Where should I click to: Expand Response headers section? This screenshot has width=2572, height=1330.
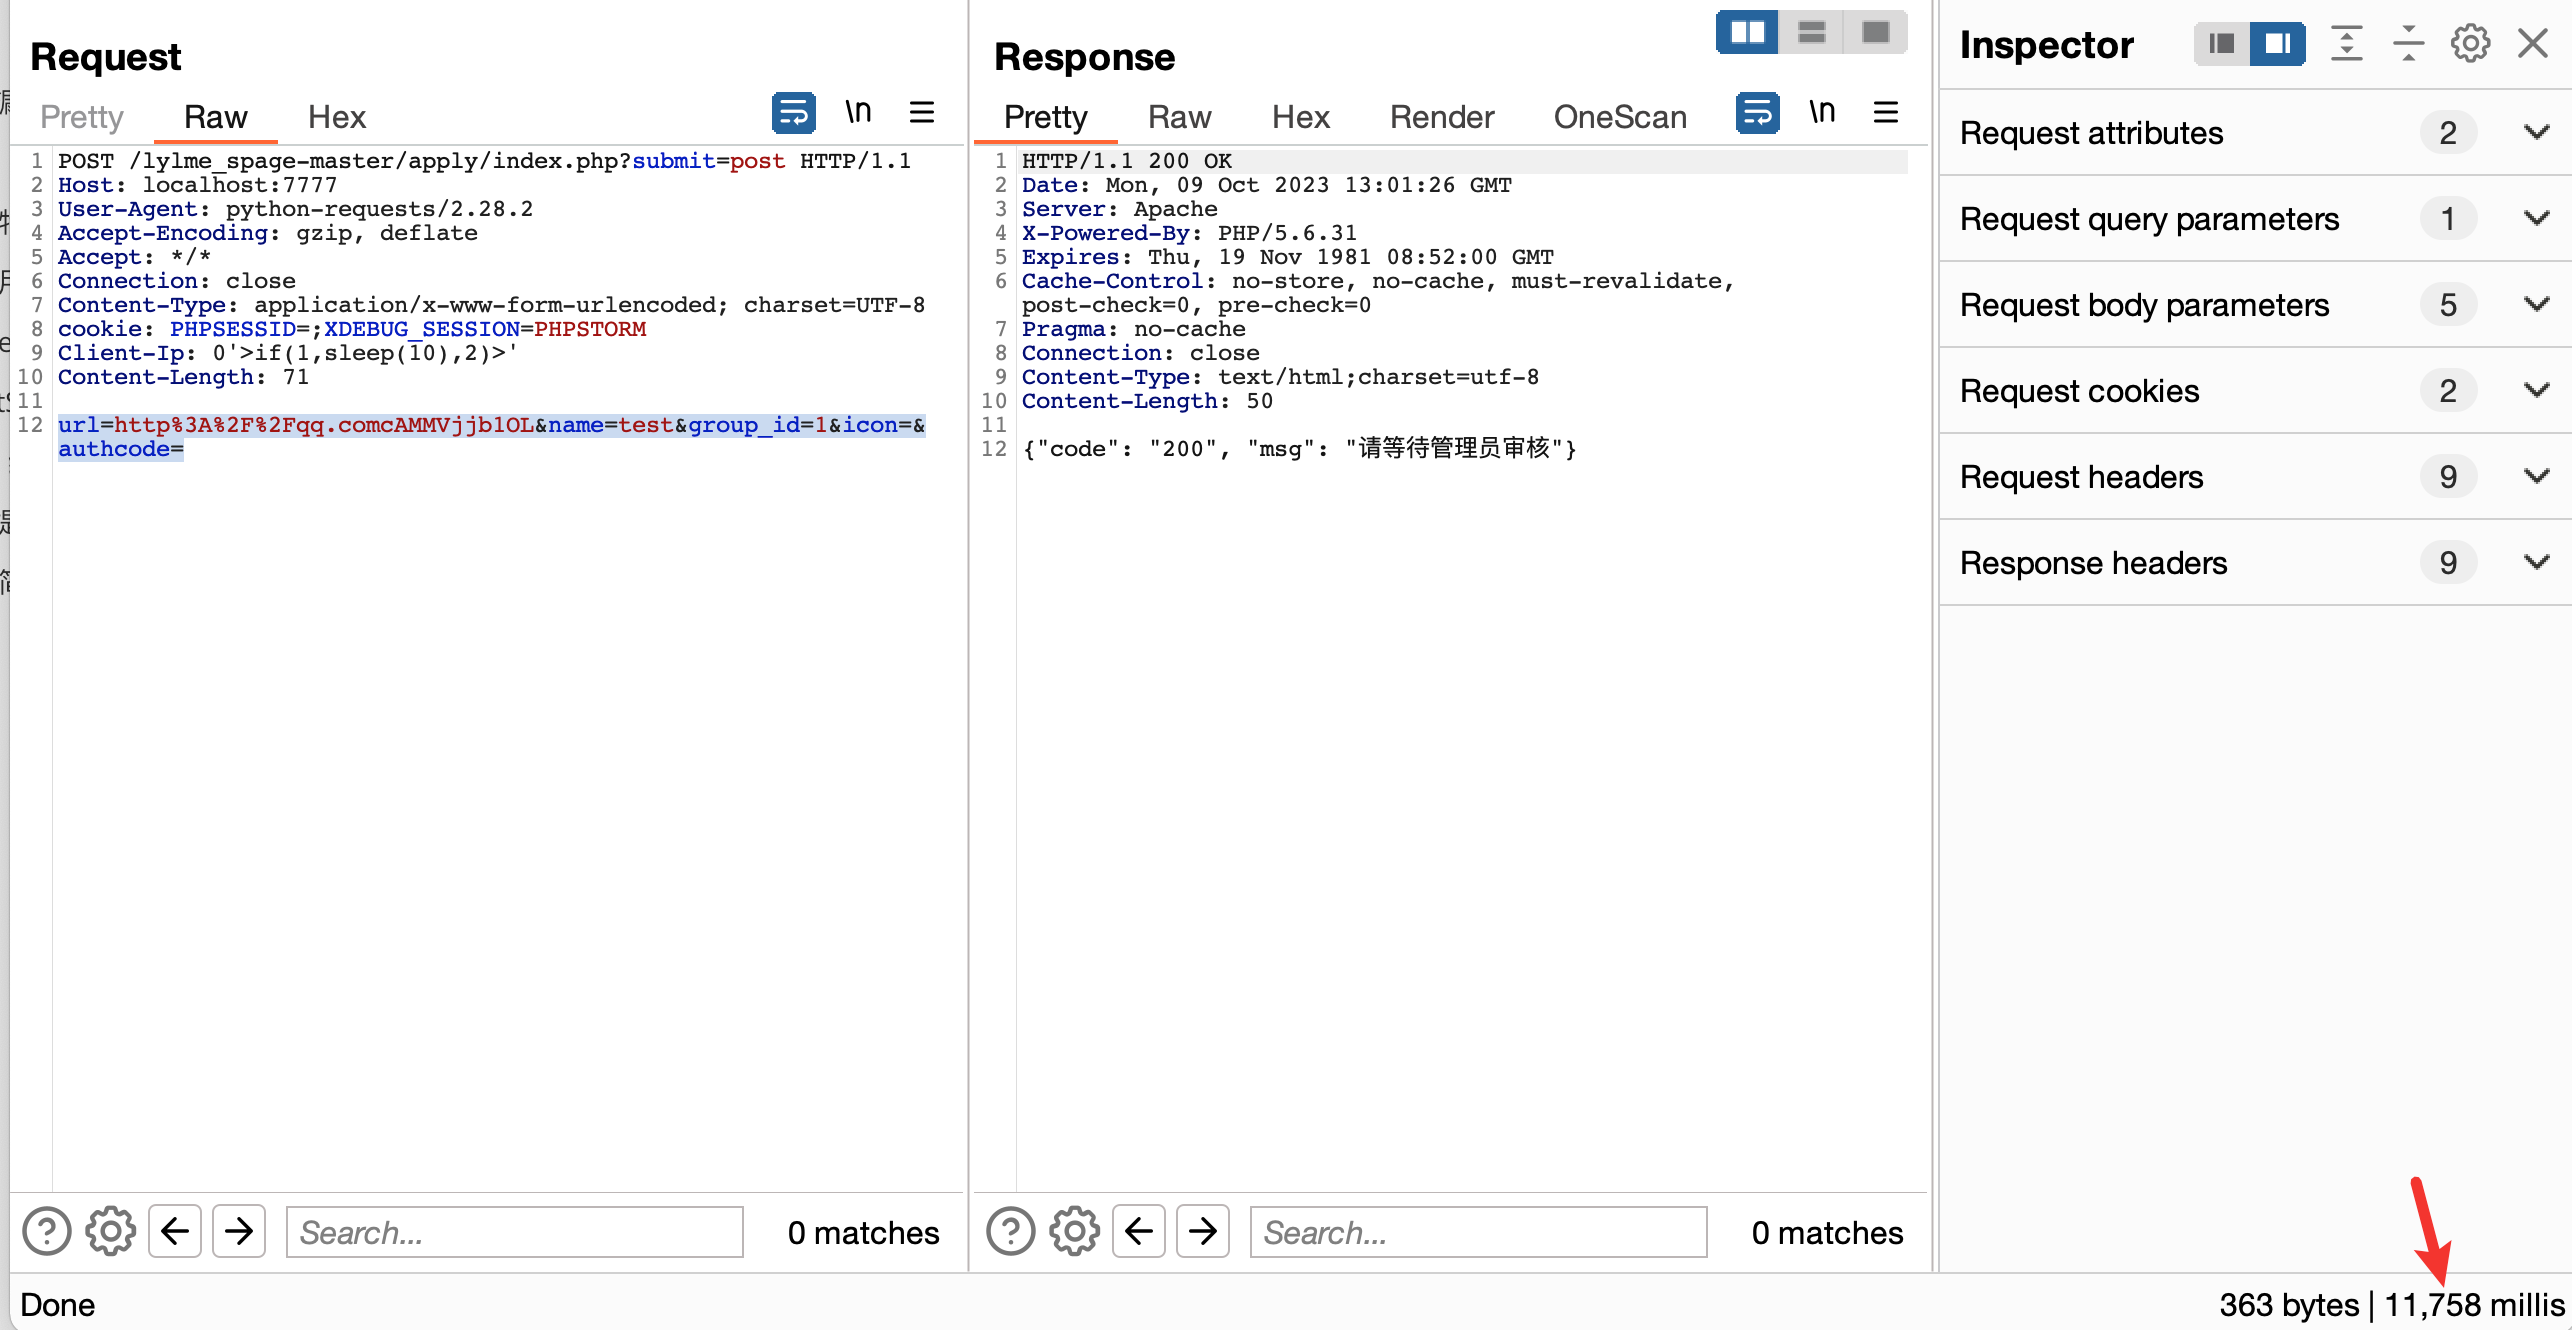pyautogui.click(x=2536, y=563)
